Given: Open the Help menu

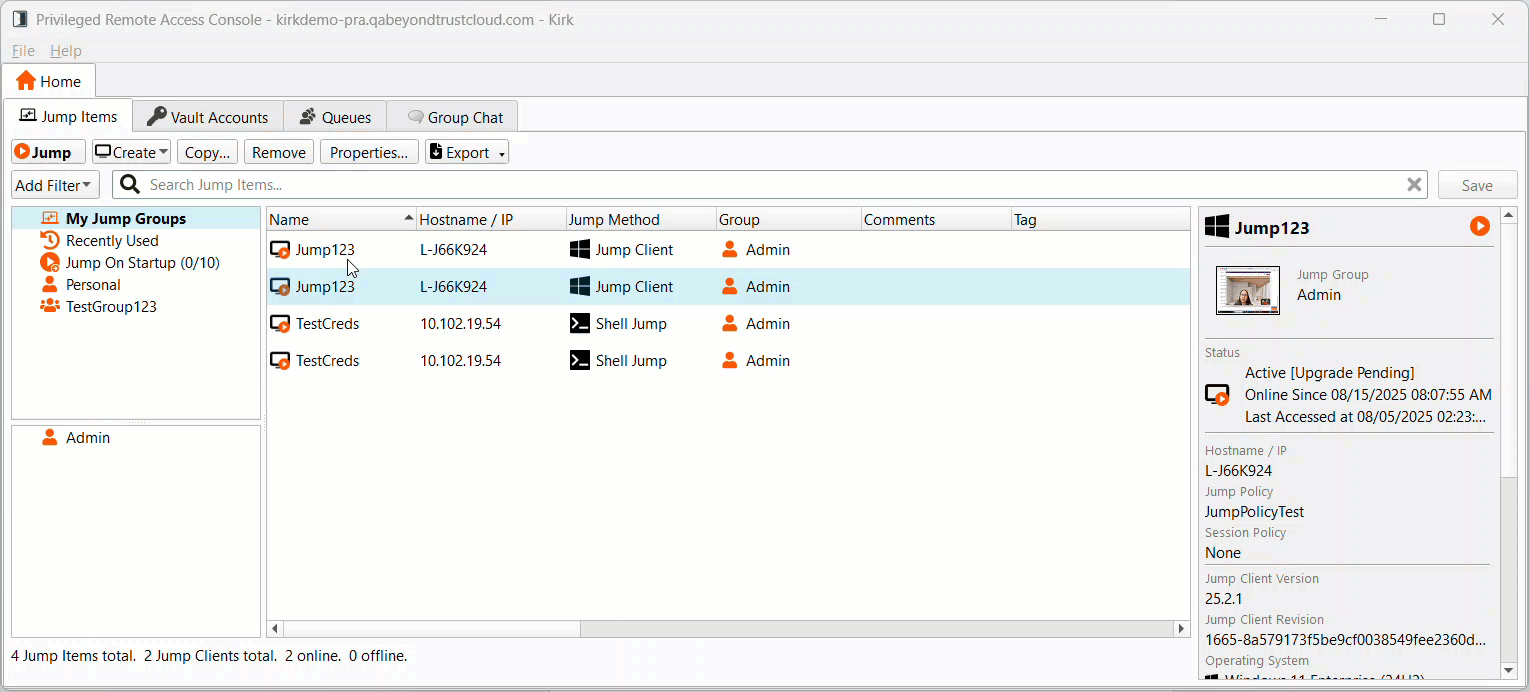Looking at the screenshot, I should tap(66, 50).
